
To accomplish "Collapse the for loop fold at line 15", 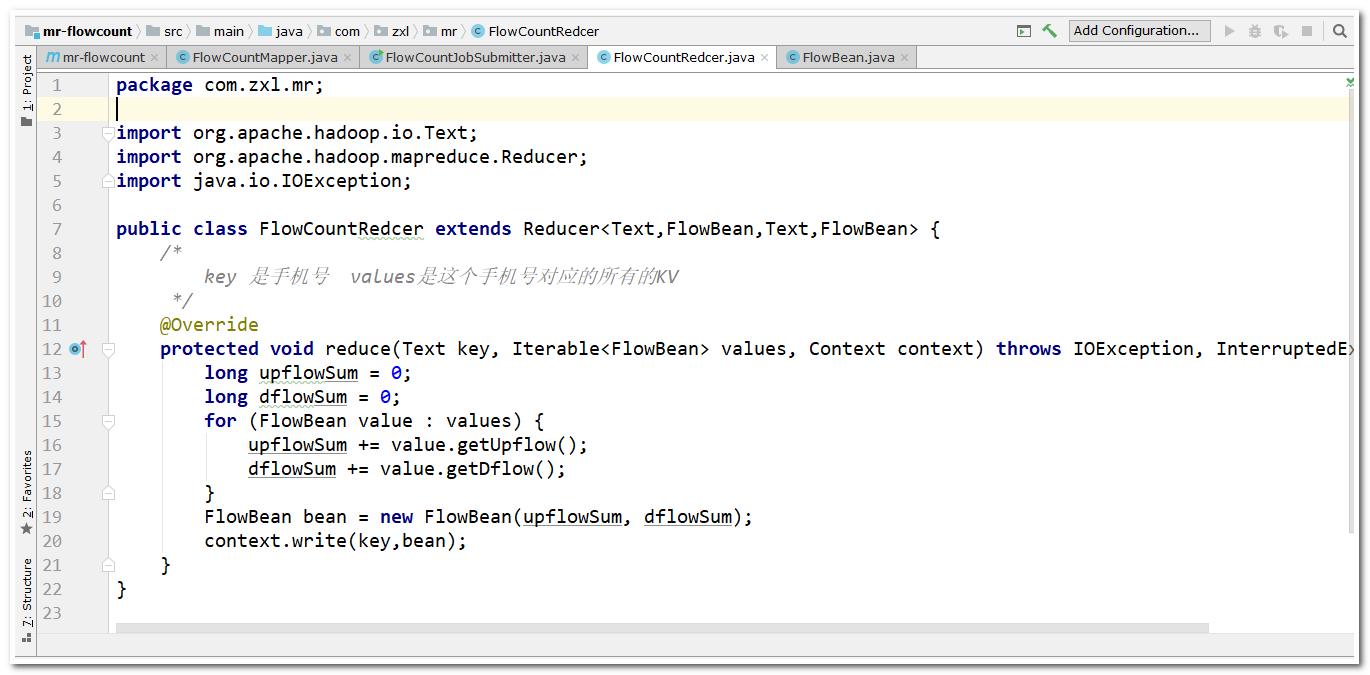I will [x=108, y=421].
